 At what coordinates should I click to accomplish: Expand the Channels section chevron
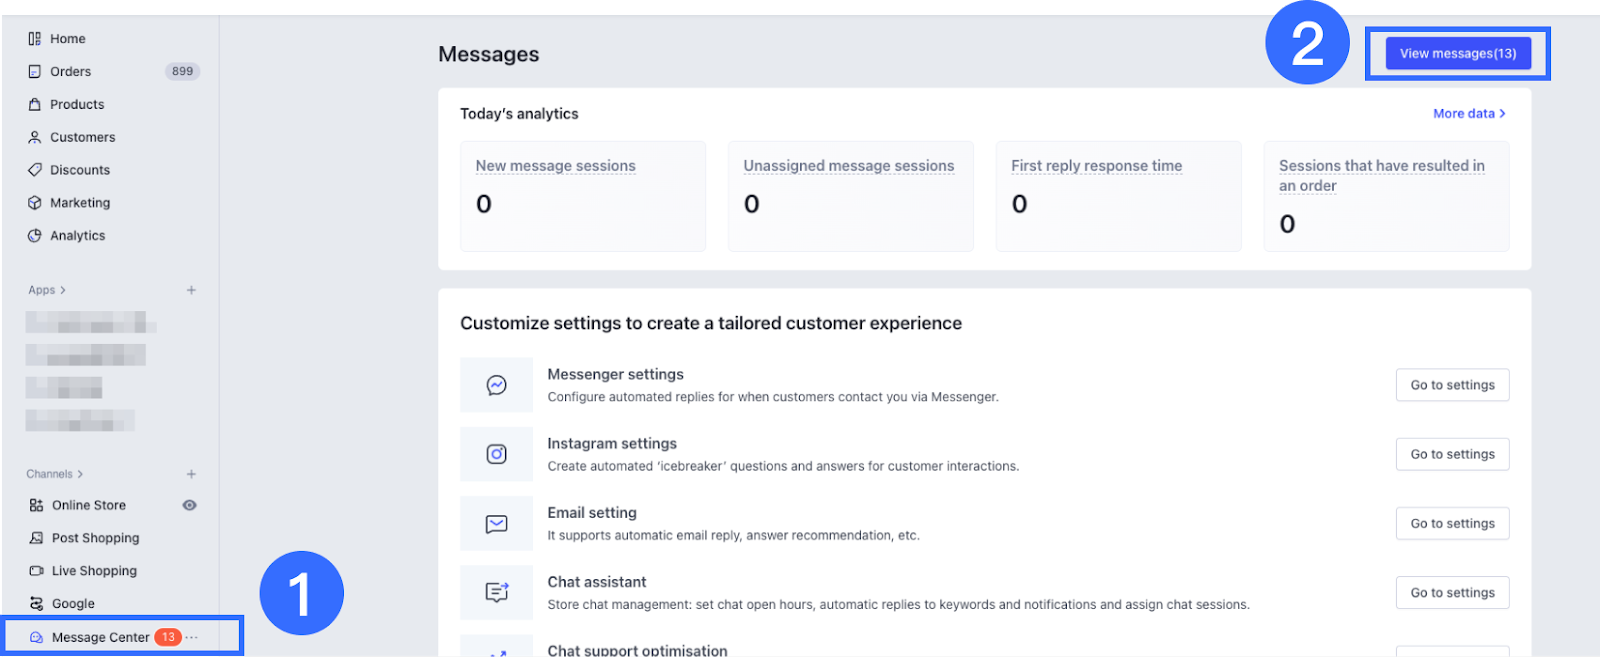[x=80, y=474]
